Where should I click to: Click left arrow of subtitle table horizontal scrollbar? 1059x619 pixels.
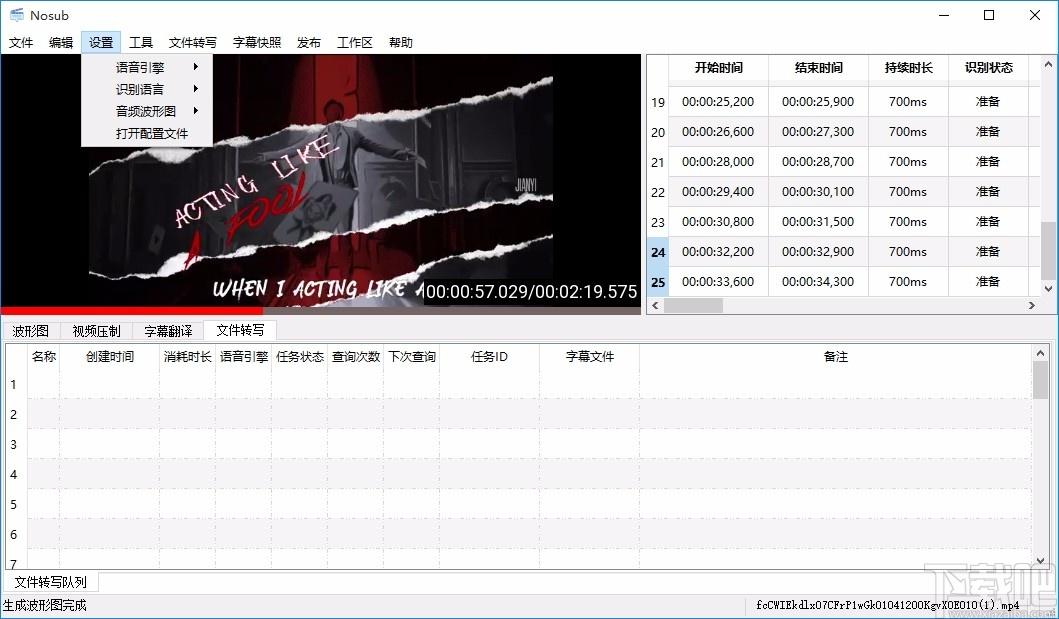click(655, 306)
